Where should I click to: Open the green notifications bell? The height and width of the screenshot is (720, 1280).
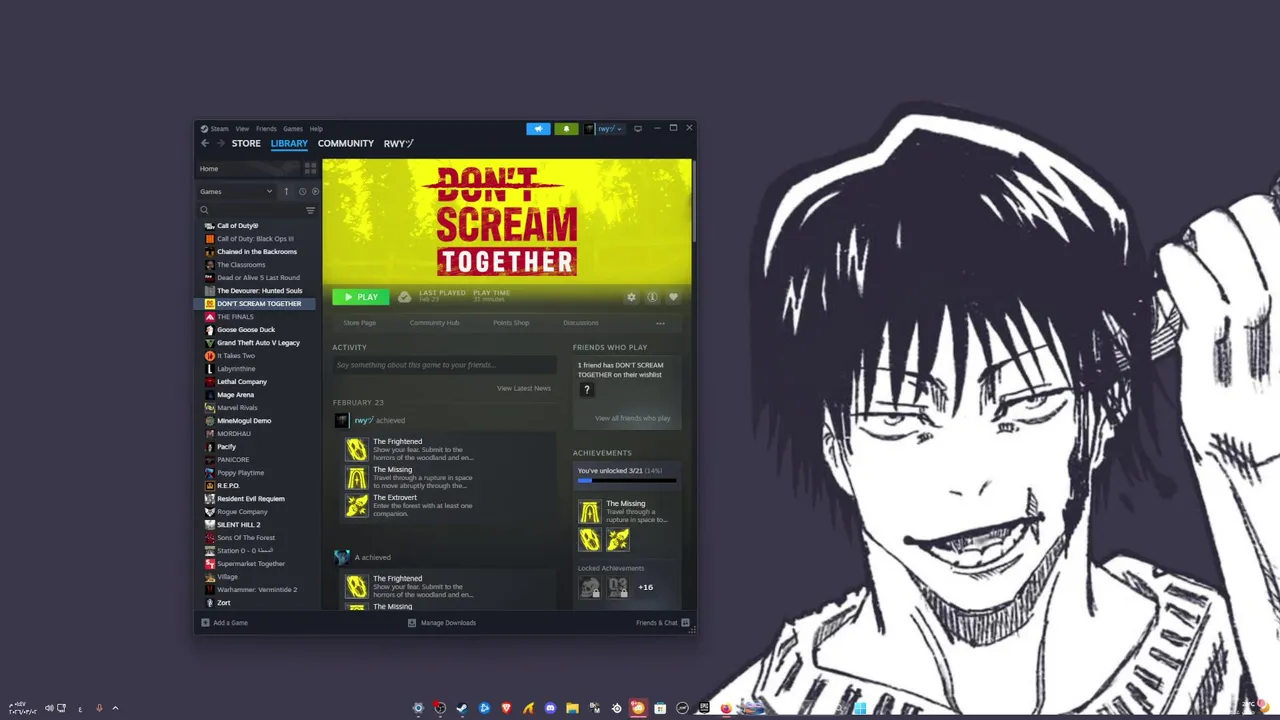pos(566,128)
